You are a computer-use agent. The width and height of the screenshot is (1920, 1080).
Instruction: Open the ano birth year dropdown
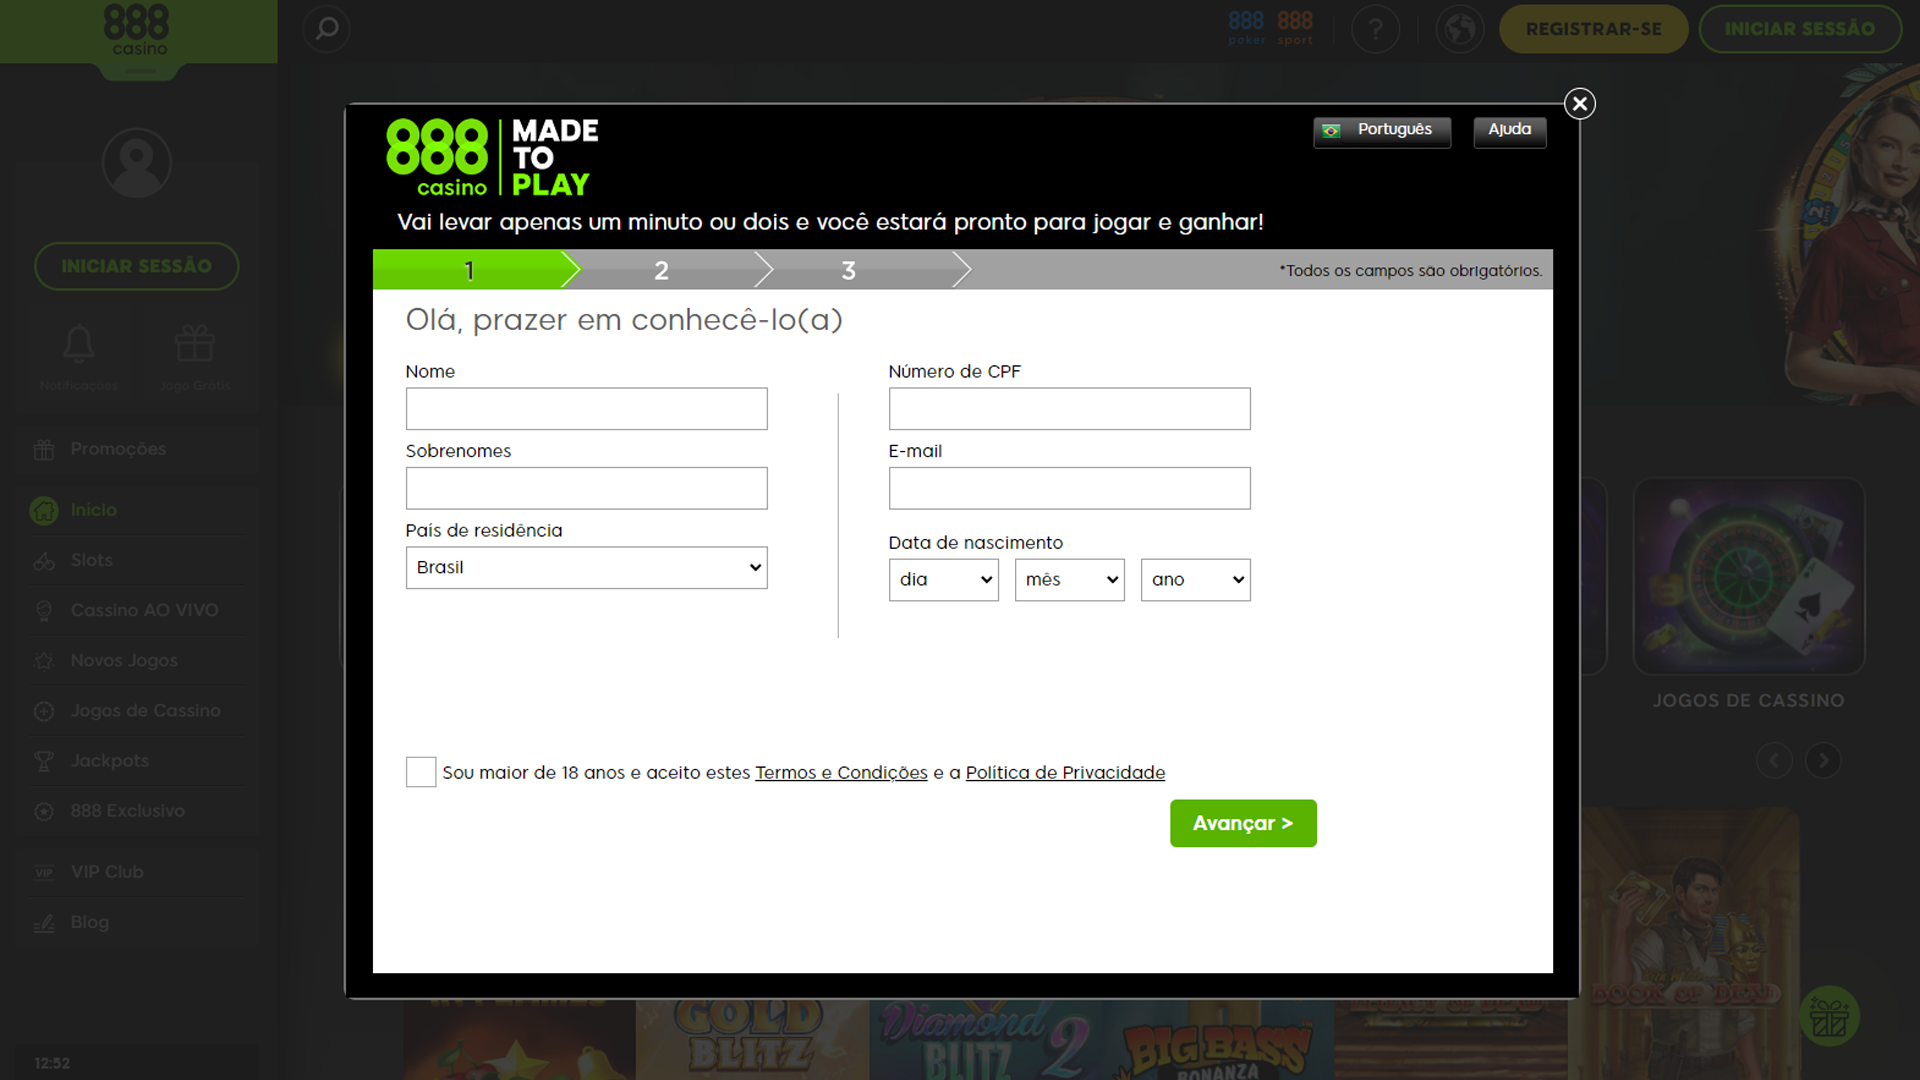click(1195, 580)
